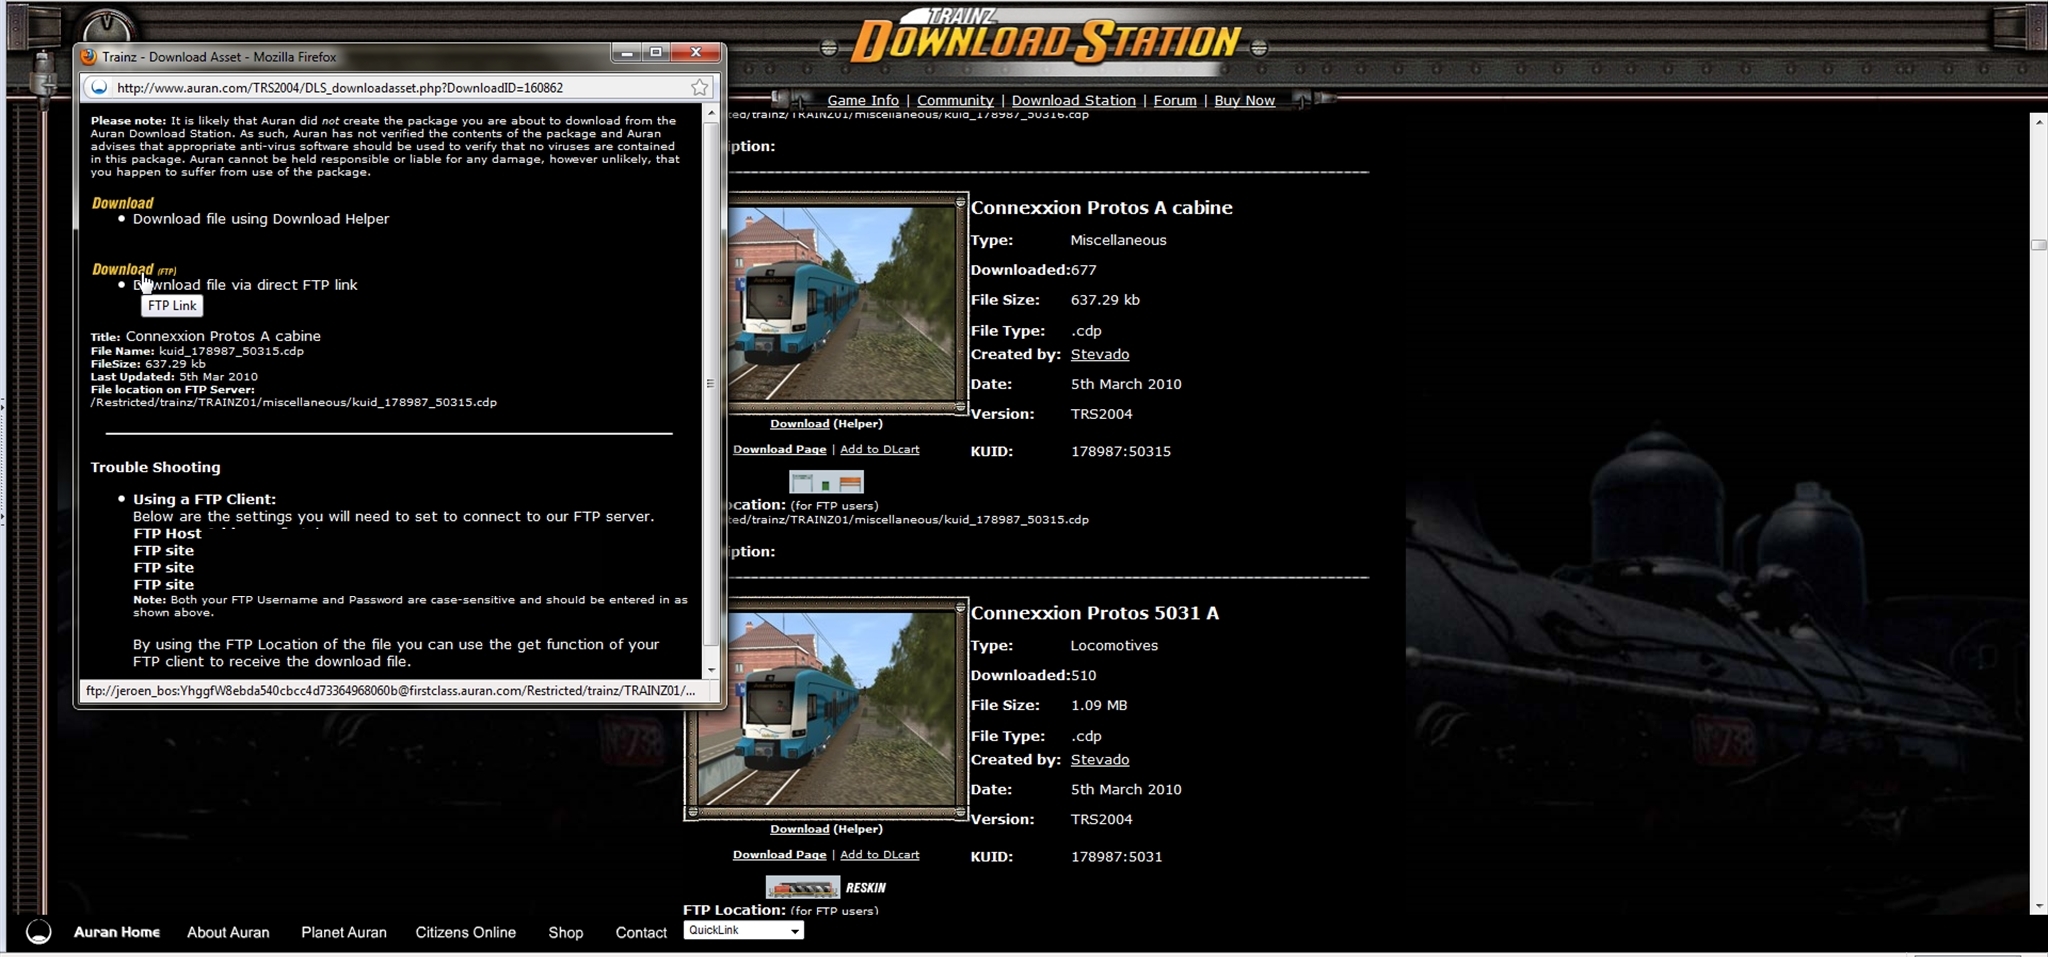Go to Download Station nav link

(1073, 100)
